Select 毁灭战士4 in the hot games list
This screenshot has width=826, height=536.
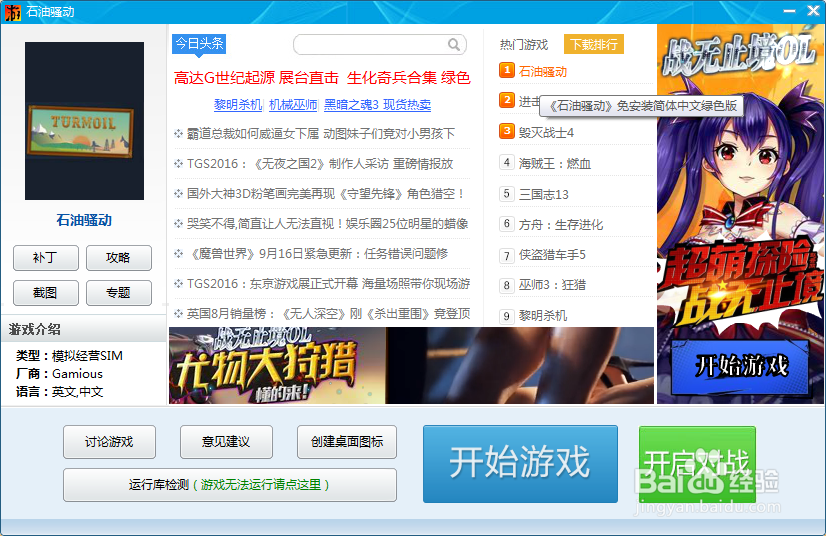pyautogui.click(x=546, y=133)
